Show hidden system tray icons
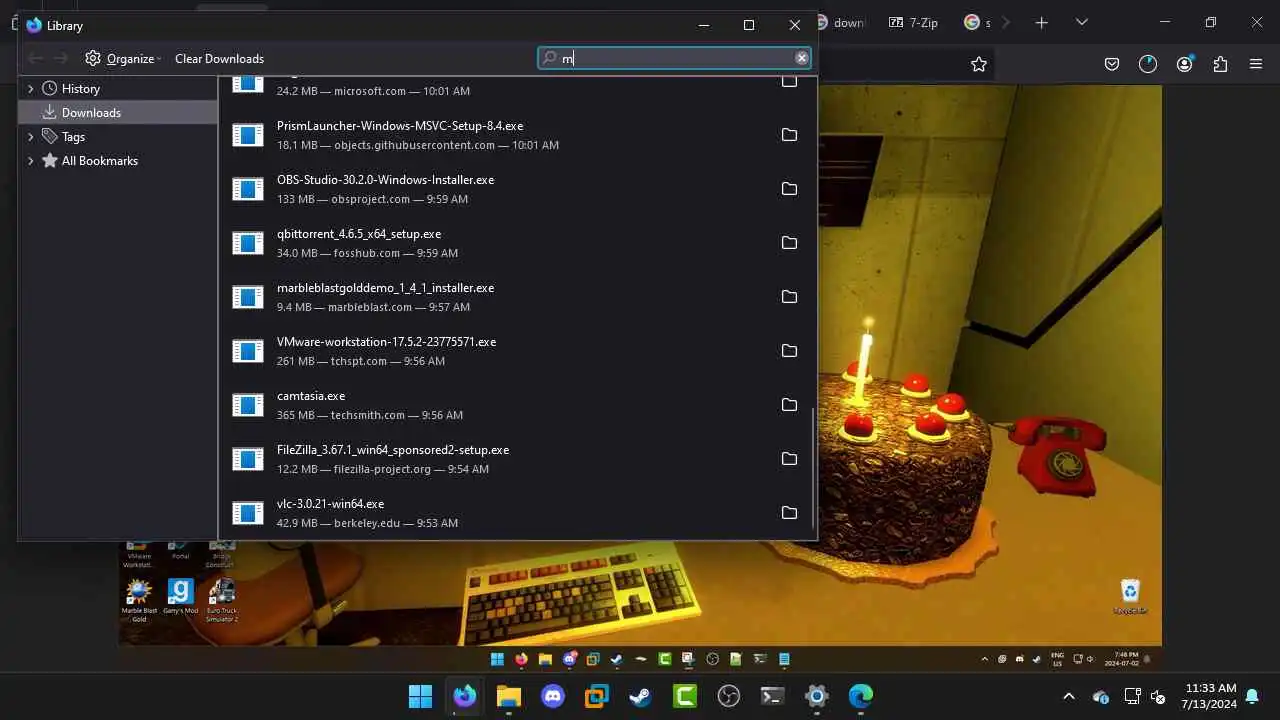 (1069, 696)
